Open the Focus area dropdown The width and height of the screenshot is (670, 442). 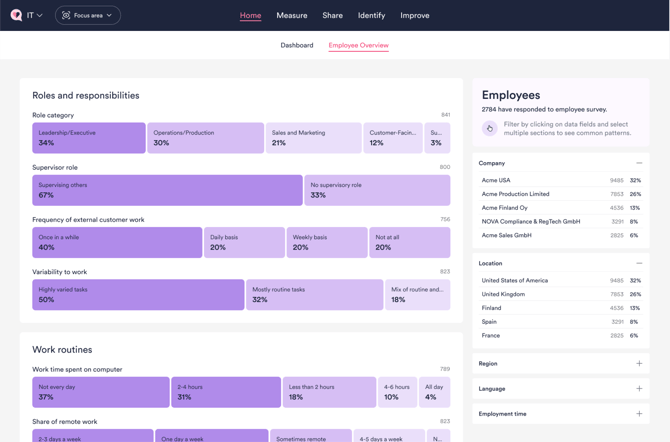point(87,15)
